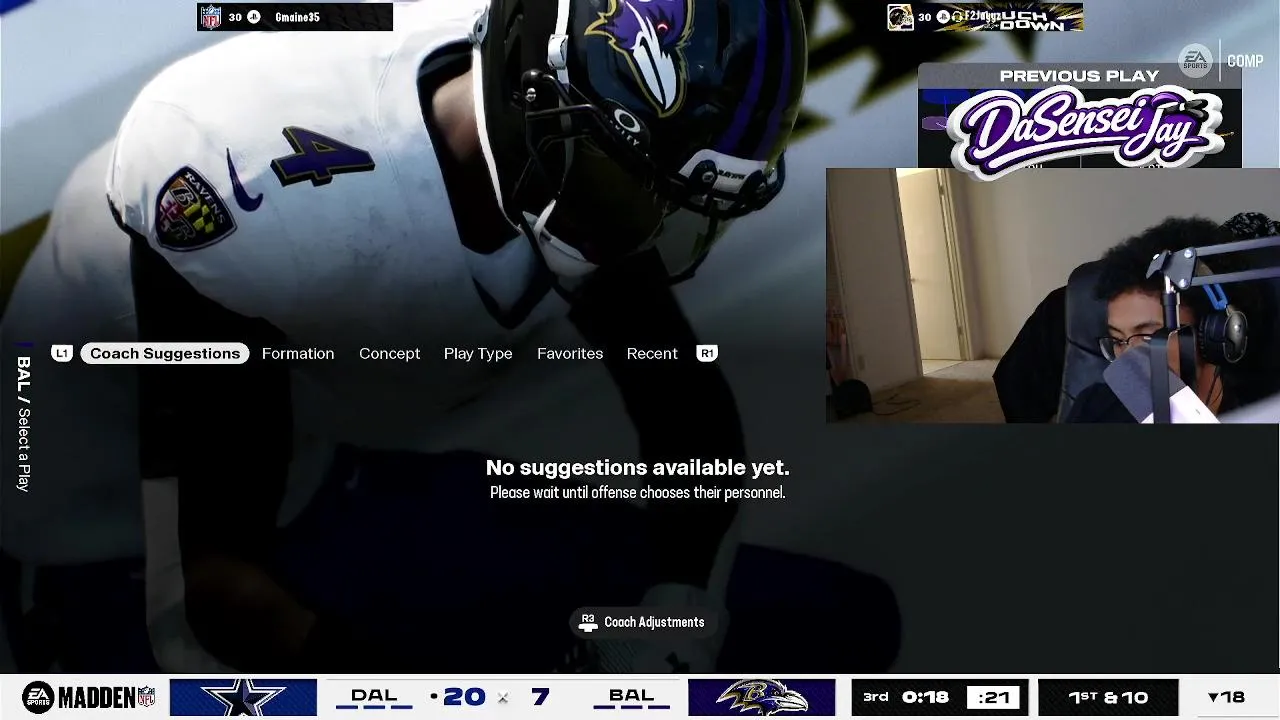The image size is (1280, 720).
Task: Show the Recent plays tab
Action: pos(652,353)
